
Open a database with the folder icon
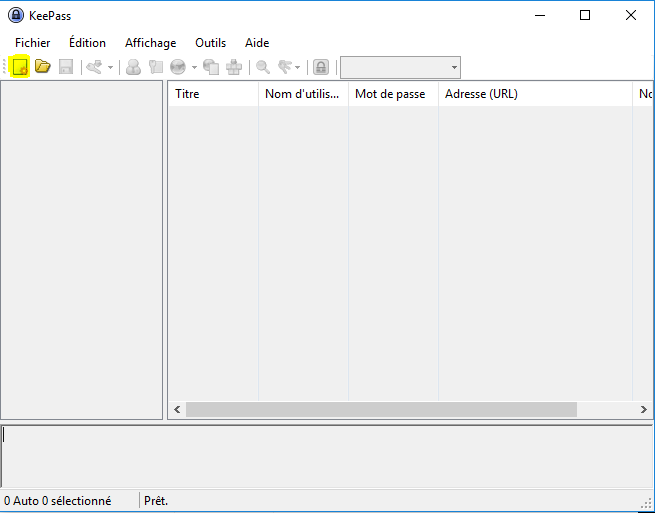click(x=43, y=67)
